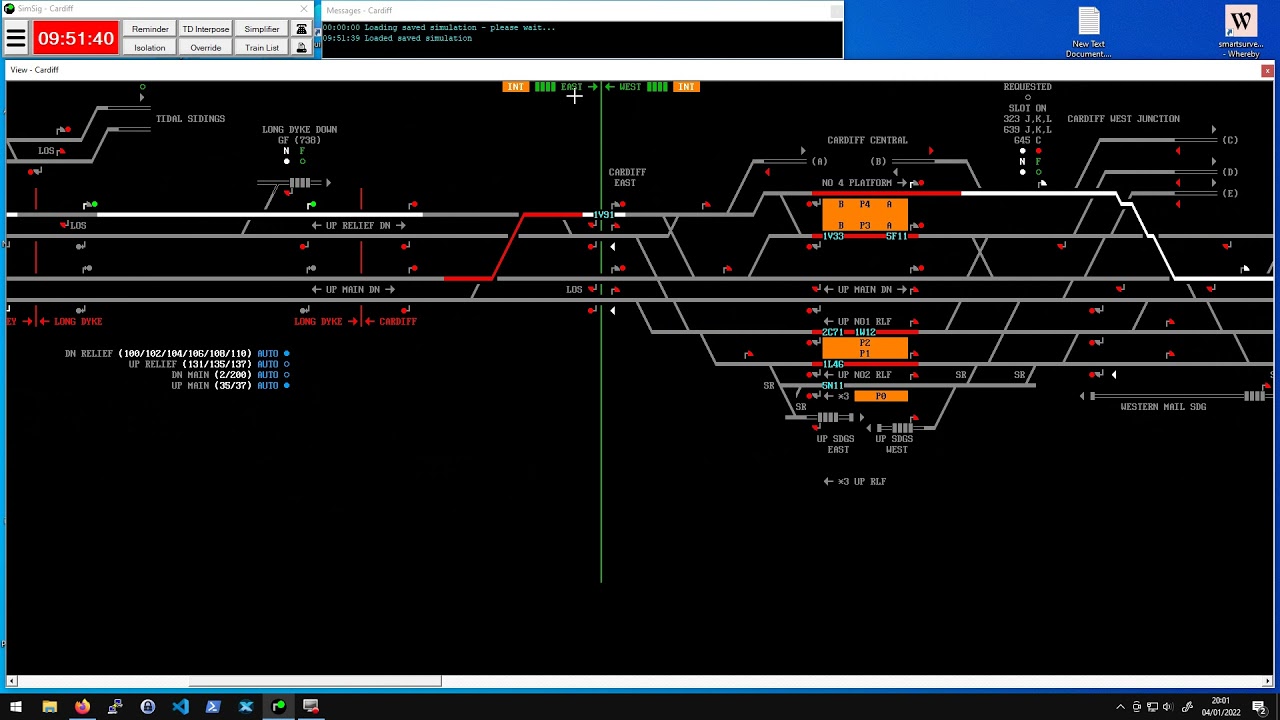
Task: Click the volume icon in system tray
Action: coord(1167,707)
